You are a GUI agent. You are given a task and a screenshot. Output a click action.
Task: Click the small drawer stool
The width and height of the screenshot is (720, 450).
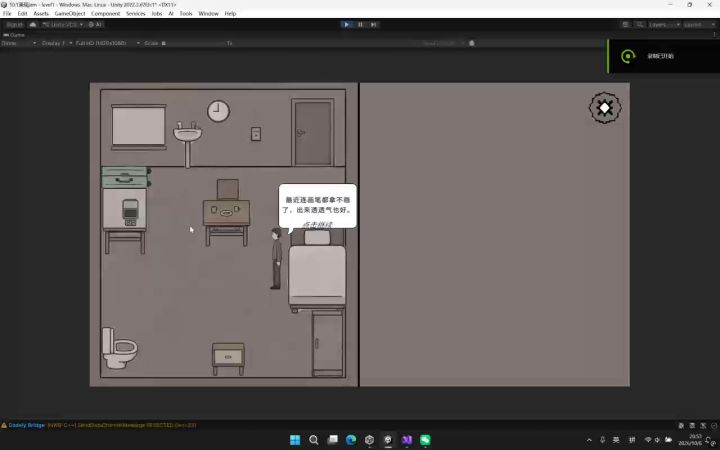228,359
